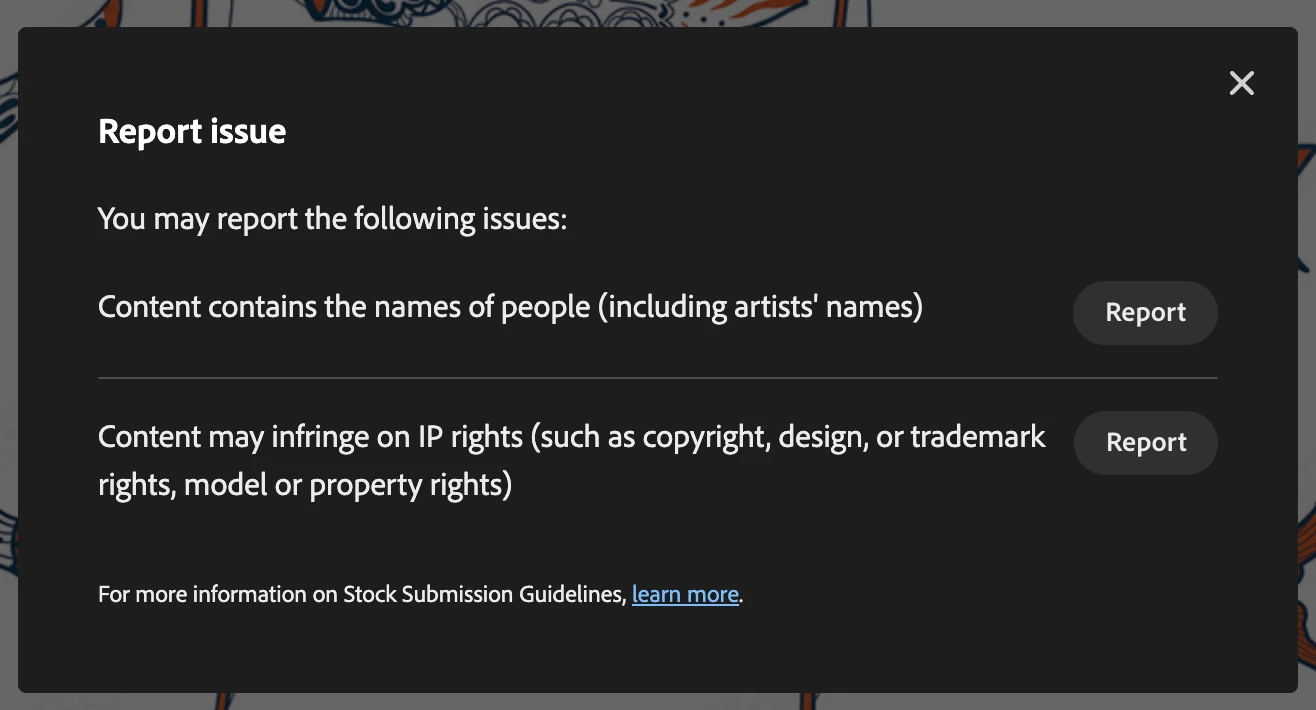
Task: Dismiss dialog with the X icon
Action: coord(1241,83)
